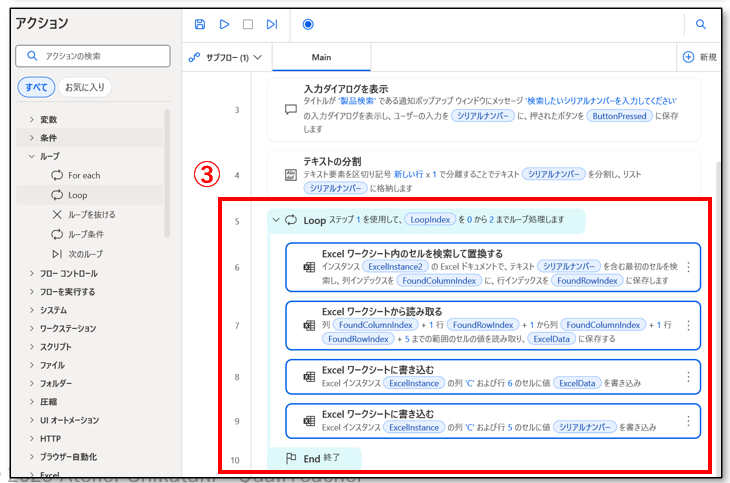This screenshot has width=730, height=483.
Task: Open more options for step 8 action
Action: pos(688,377)
